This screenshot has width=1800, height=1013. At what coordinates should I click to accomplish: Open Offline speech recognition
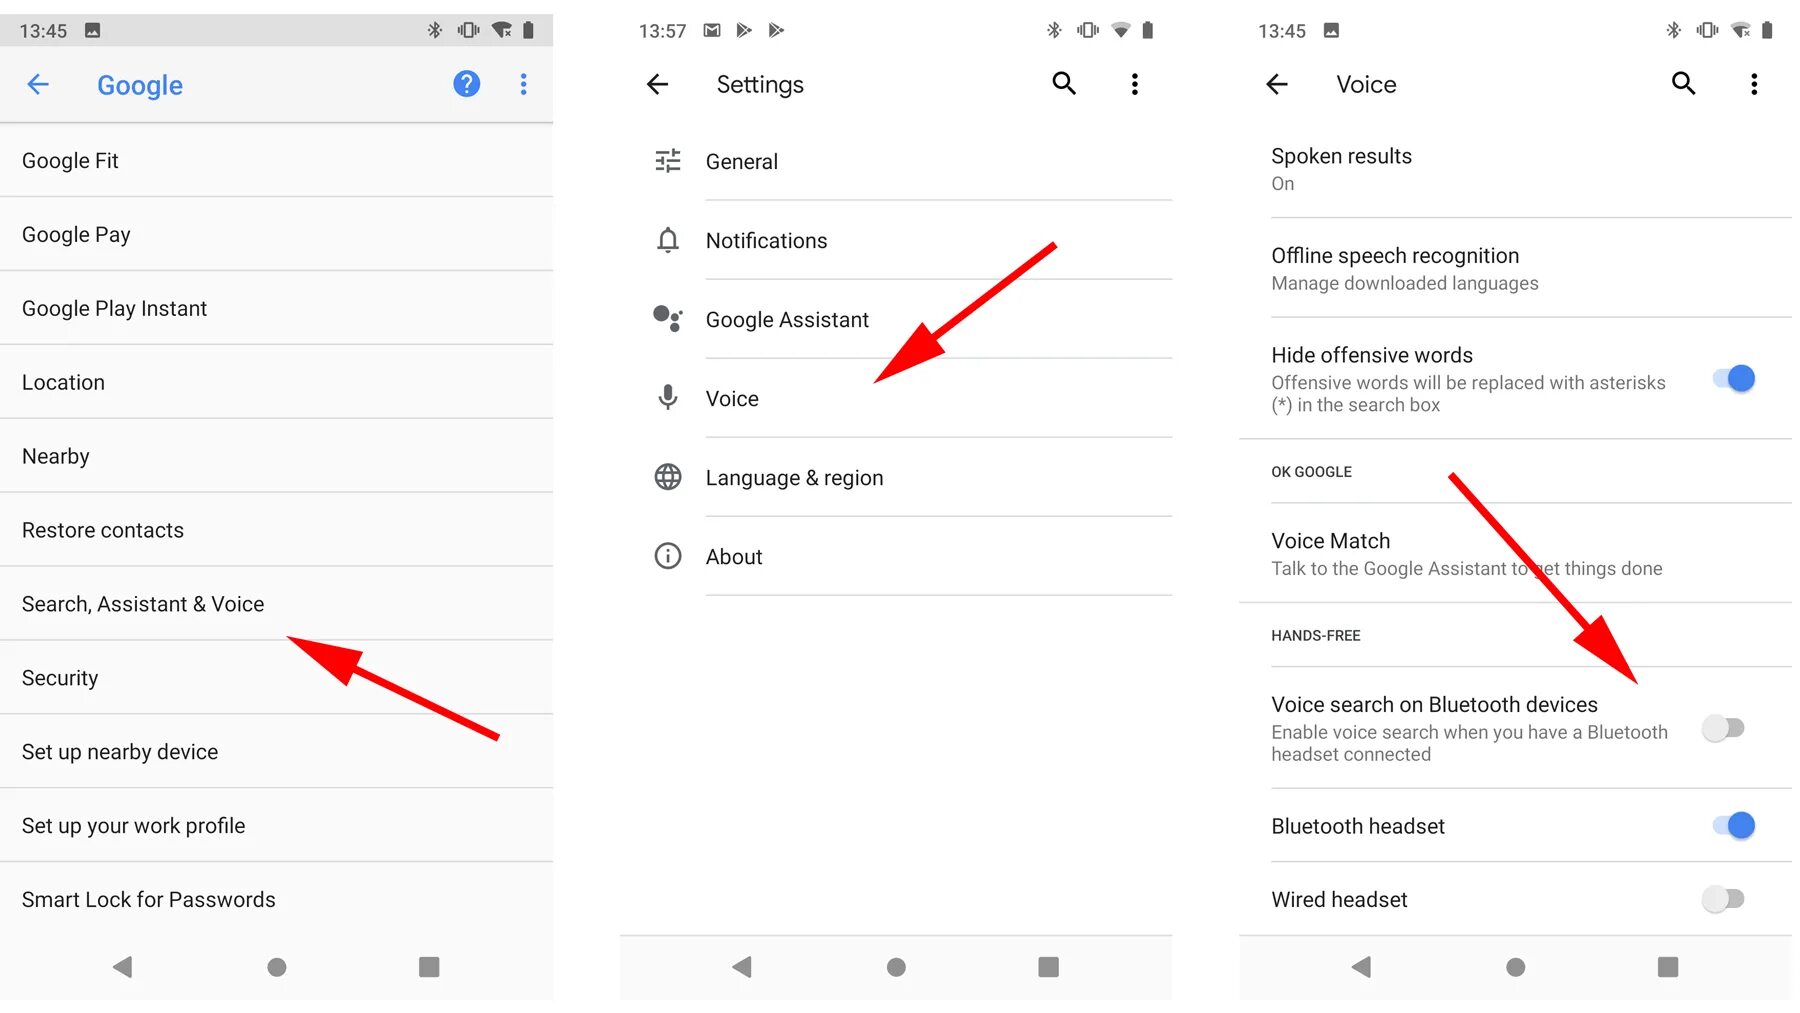(x=1516, y=268)
